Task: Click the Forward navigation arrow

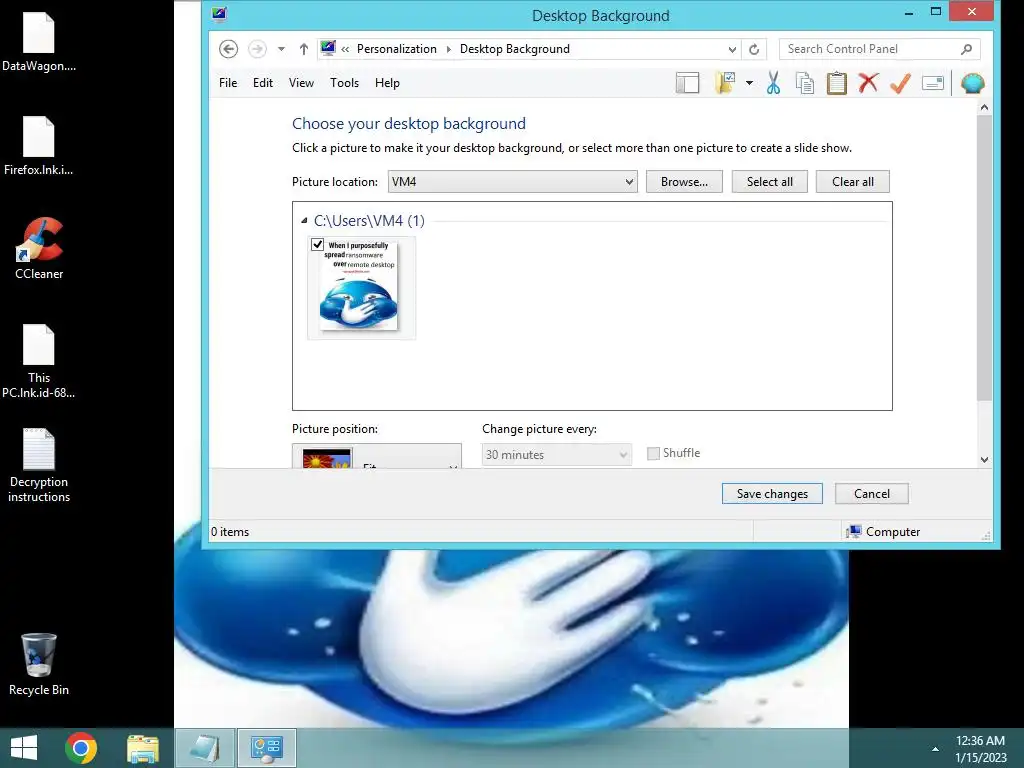Action: [257, 49]
